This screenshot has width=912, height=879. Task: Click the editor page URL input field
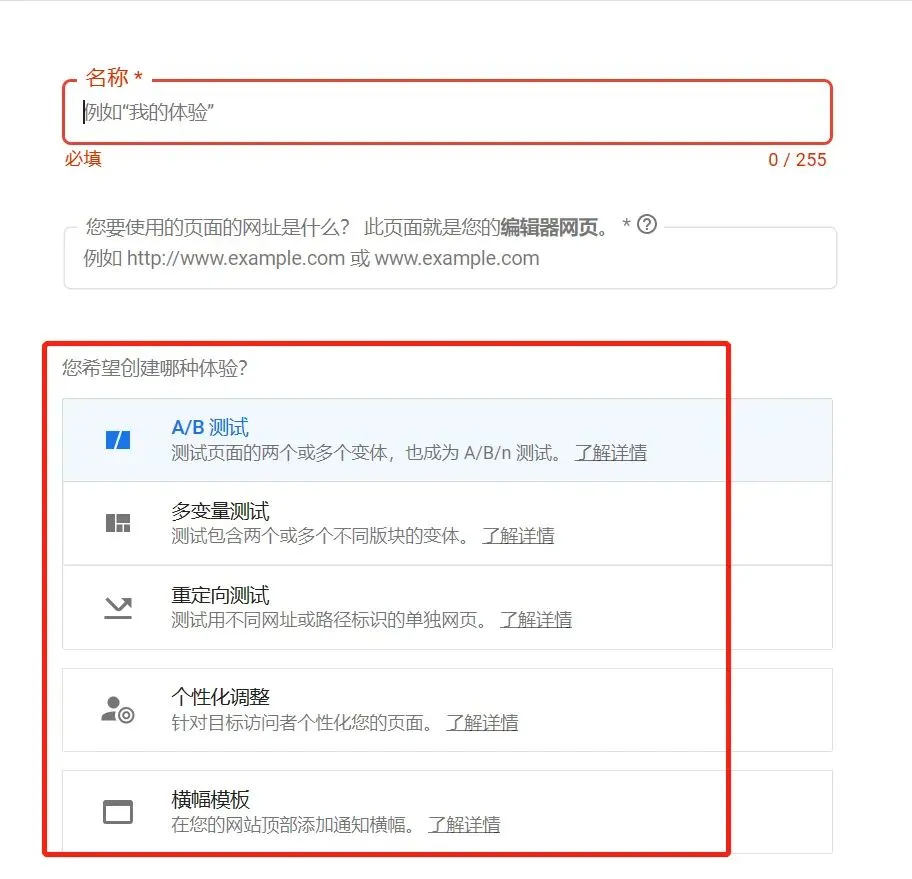coord(450,258)
